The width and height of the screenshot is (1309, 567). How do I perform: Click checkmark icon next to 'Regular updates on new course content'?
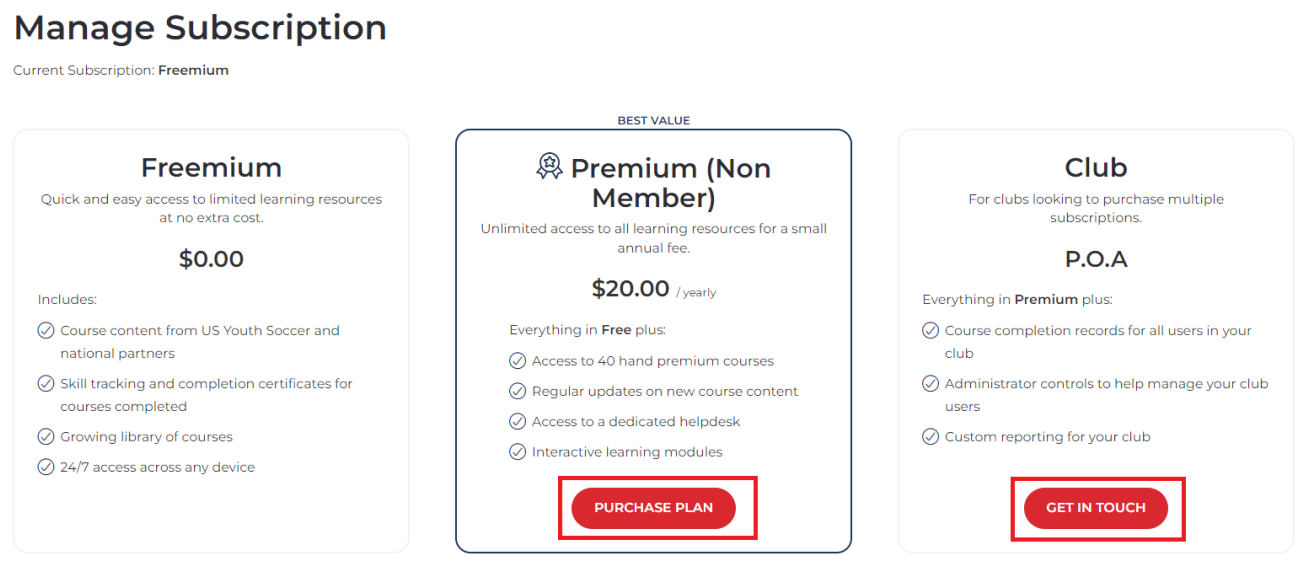point(517,391)
